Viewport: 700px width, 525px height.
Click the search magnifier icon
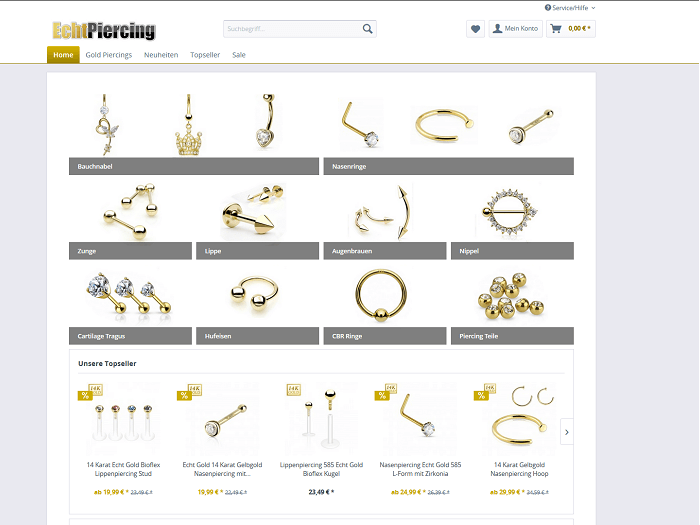(x=367, y=29)
